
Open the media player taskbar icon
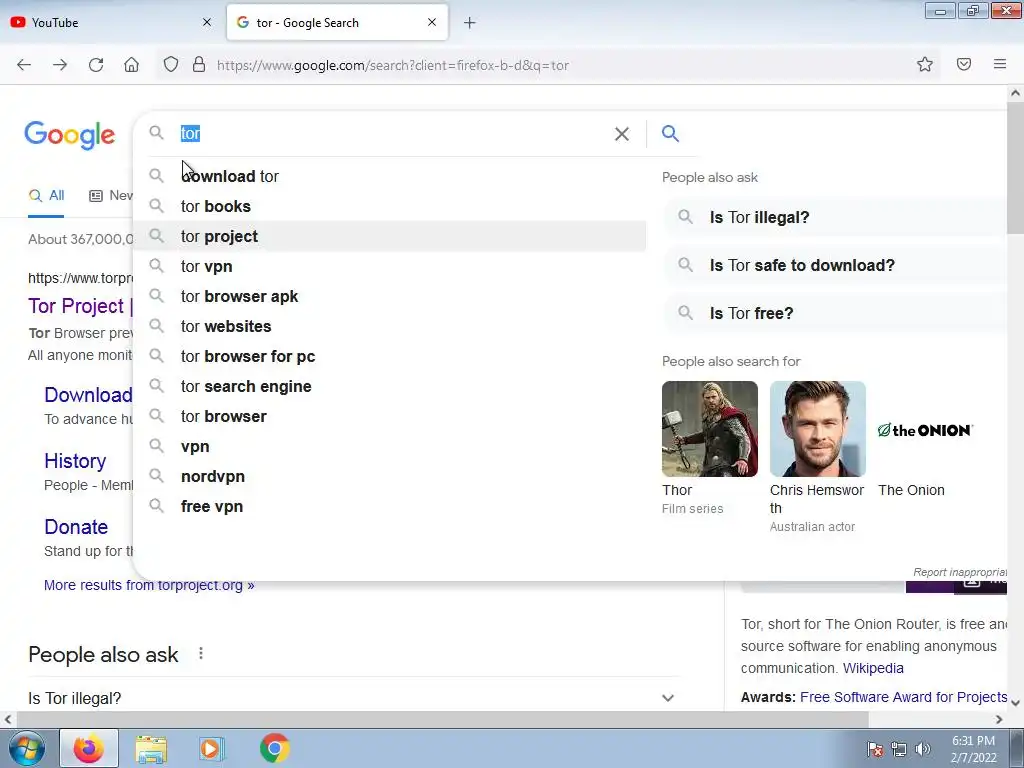tap(212, 748)
